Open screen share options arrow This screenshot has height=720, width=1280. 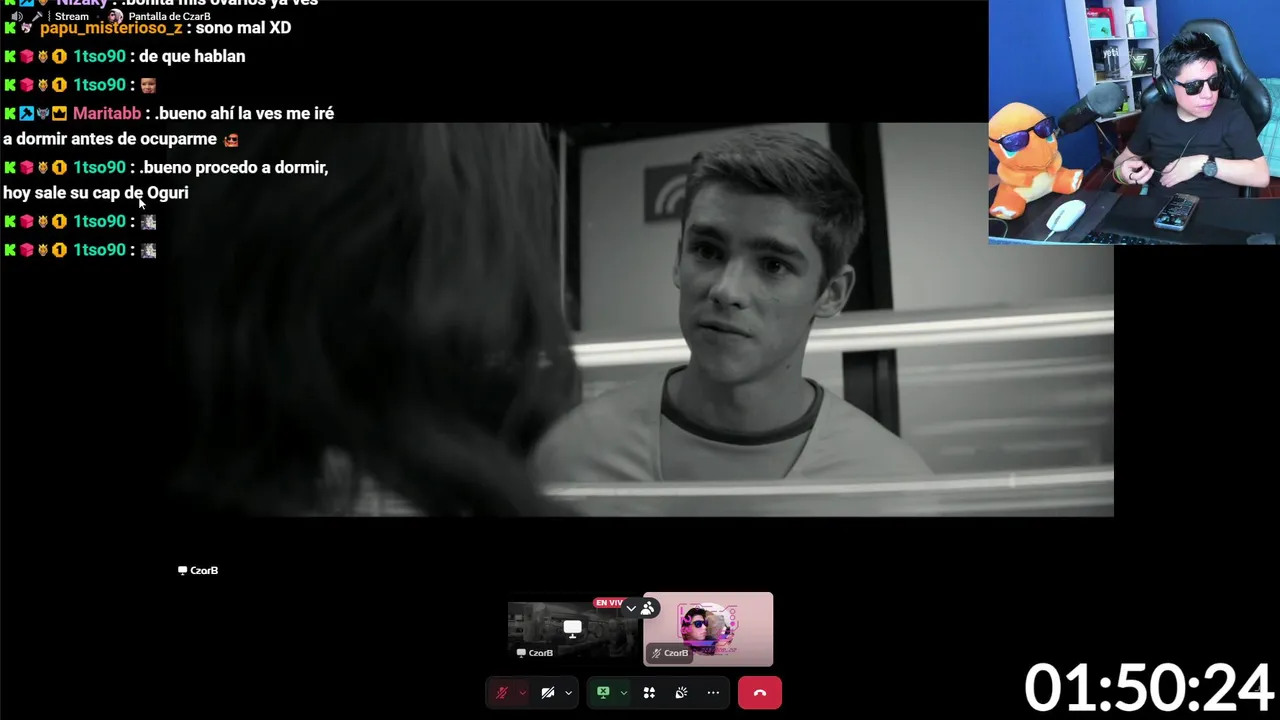[x=623, y=693]
